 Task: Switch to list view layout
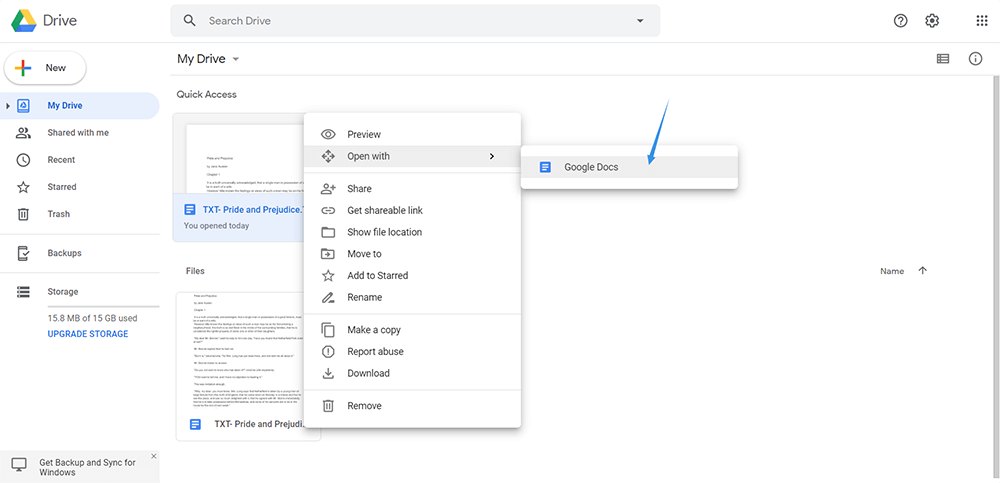pyautogui.click(x=942, y=59)
